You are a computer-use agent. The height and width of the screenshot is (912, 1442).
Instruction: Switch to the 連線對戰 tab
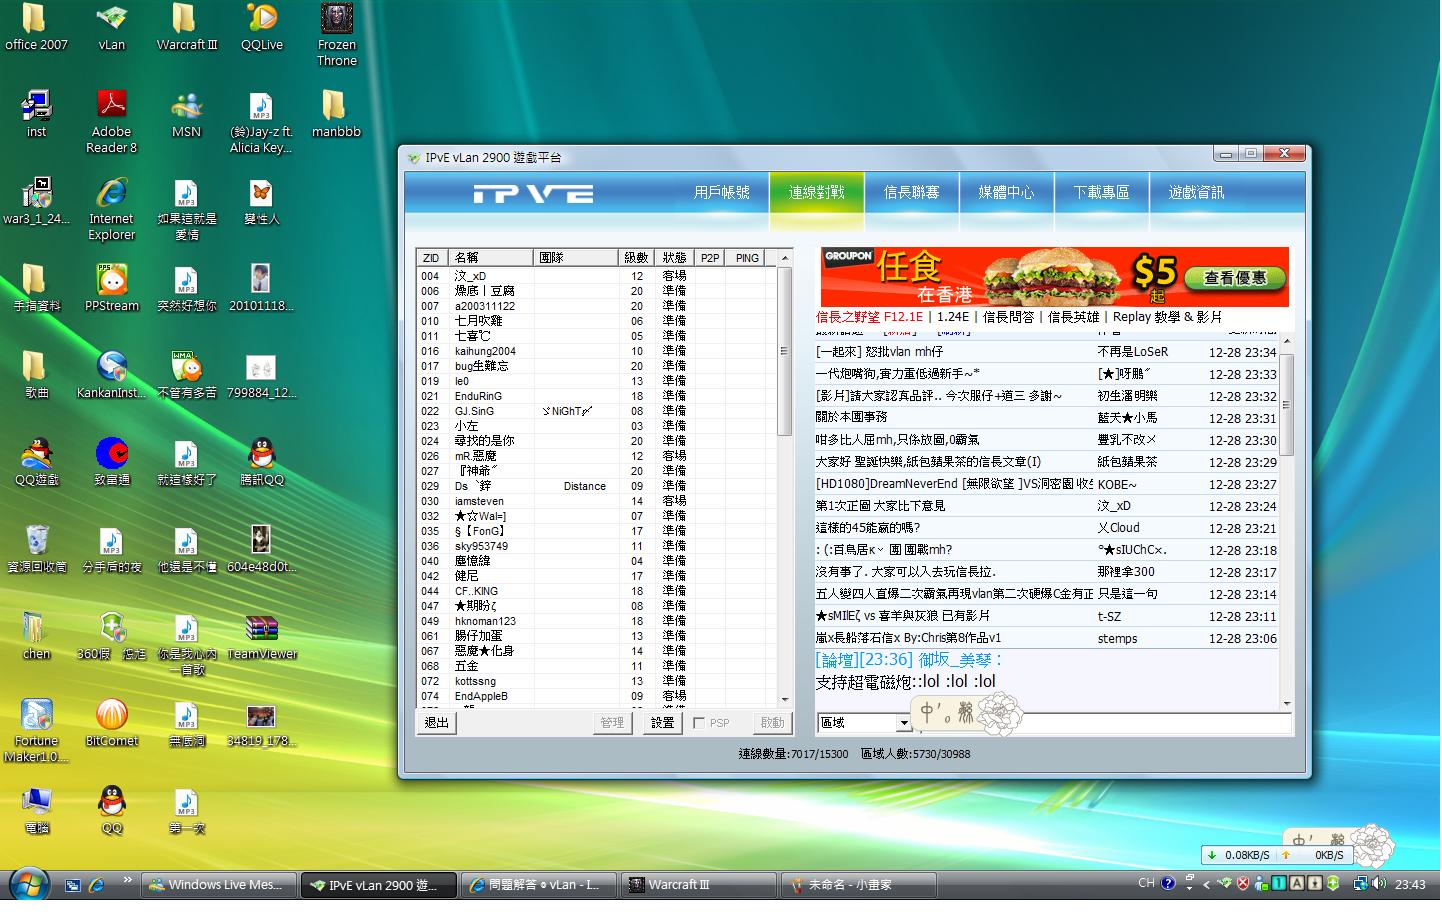816,192
